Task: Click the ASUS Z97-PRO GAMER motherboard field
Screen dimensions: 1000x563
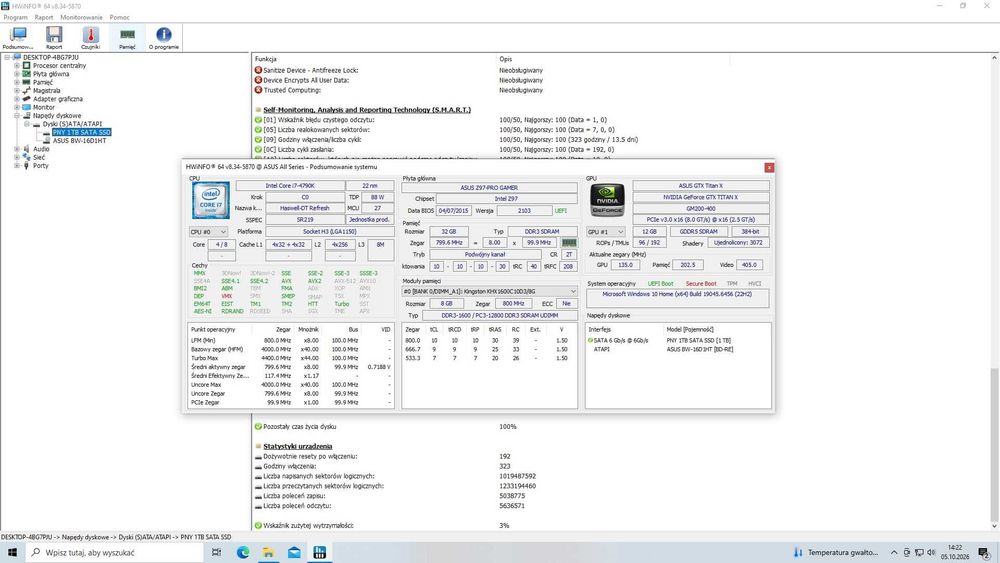Action: click(489, 187)
